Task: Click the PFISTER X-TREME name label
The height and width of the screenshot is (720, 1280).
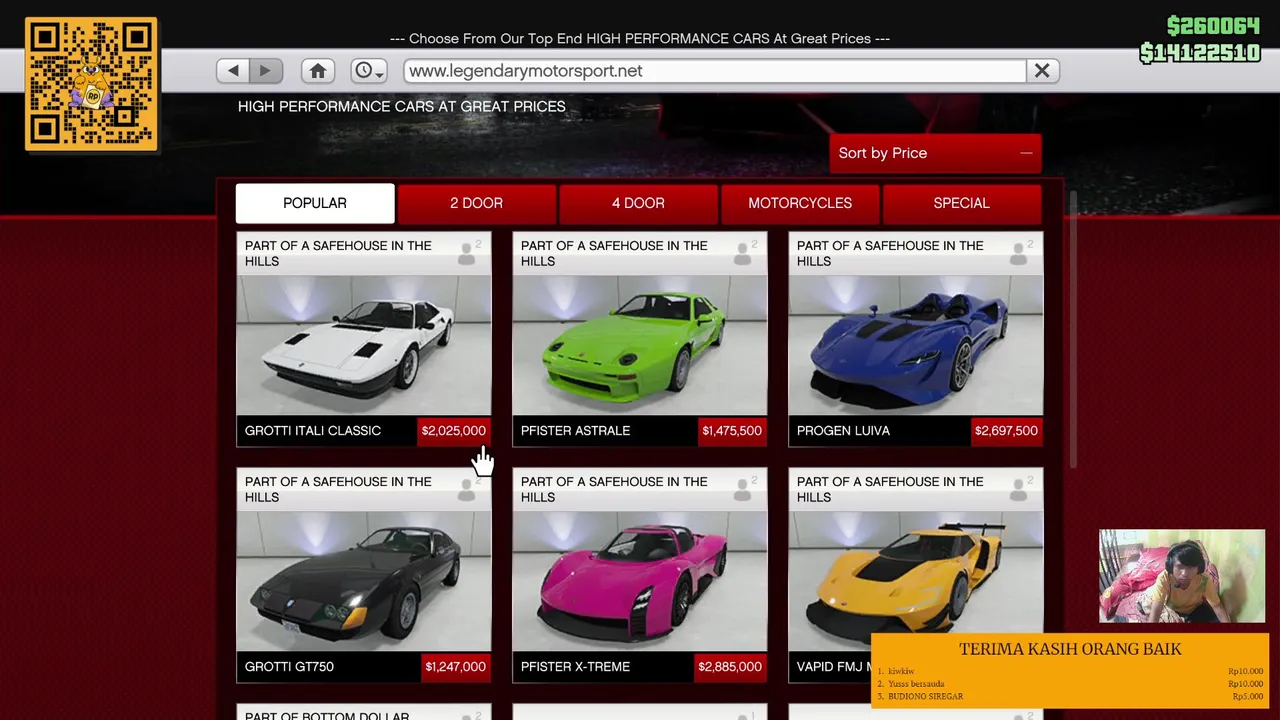Action: click(x=575, y=667)
